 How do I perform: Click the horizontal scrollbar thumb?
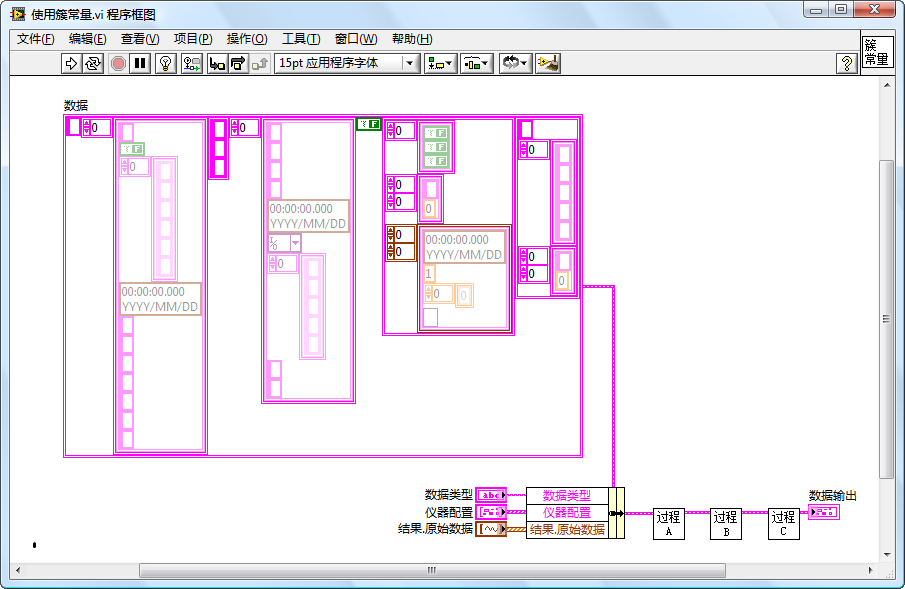pyautogui.click(x=432, y=570)
